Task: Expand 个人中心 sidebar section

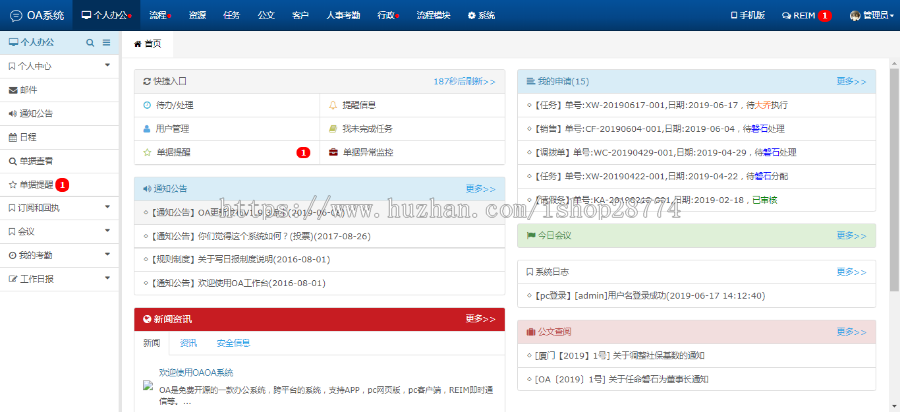Action: click(60, 67)
